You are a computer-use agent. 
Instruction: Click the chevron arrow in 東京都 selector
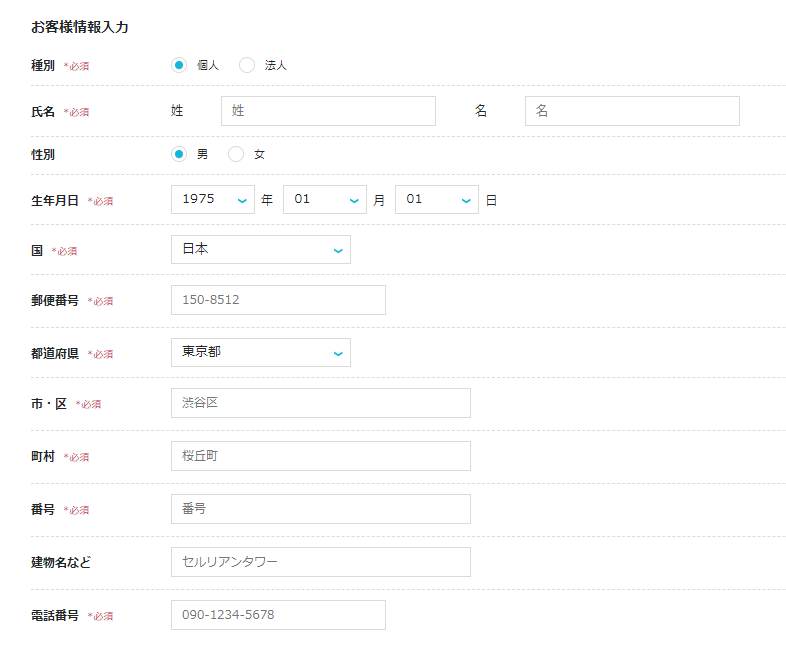[338, 354]
